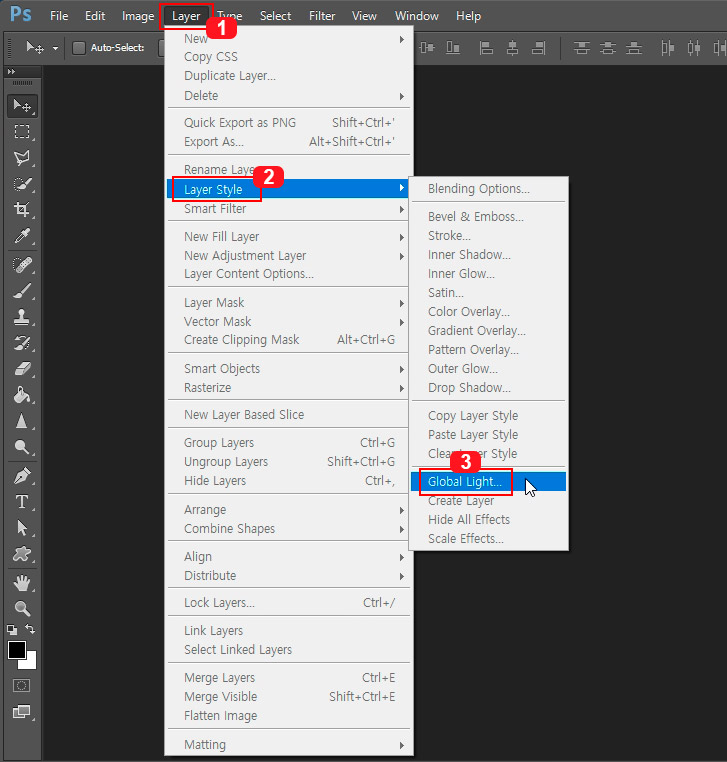Select the Quick Selection tool
The image size is (727, 762).
click(x=22, y=184)
